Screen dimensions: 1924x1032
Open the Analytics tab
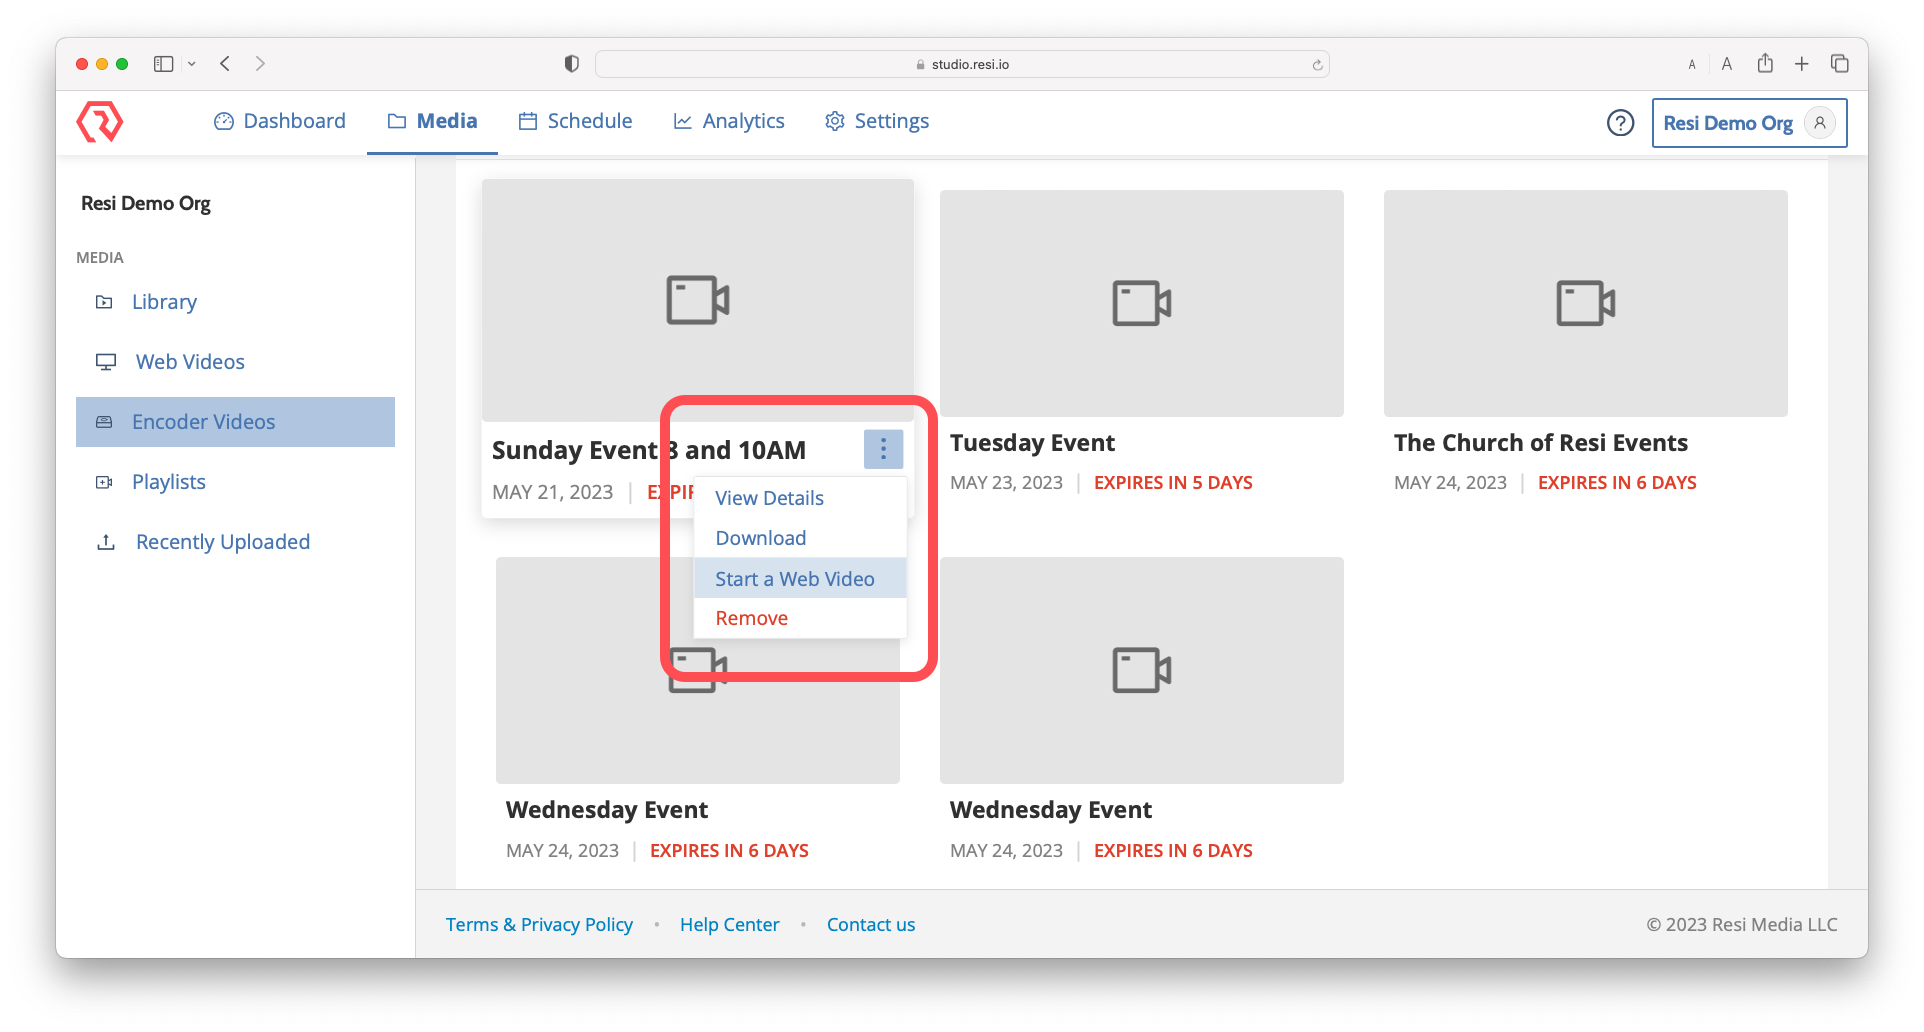(x=729, y=121)
